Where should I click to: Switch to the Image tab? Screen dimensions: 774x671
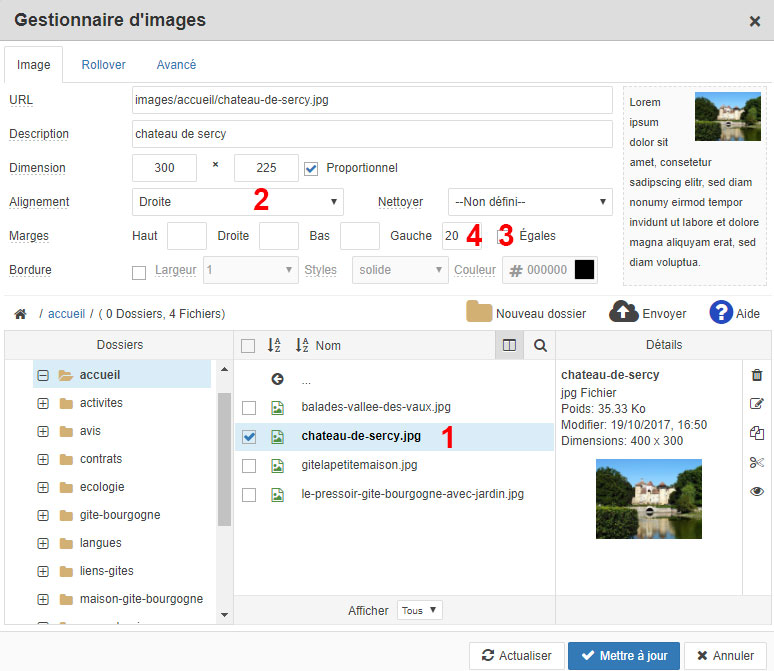tap(34, 65)
